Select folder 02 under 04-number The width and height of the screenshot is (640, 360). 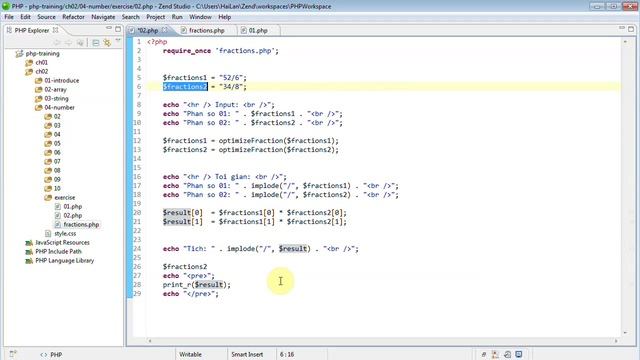[57, 116]
